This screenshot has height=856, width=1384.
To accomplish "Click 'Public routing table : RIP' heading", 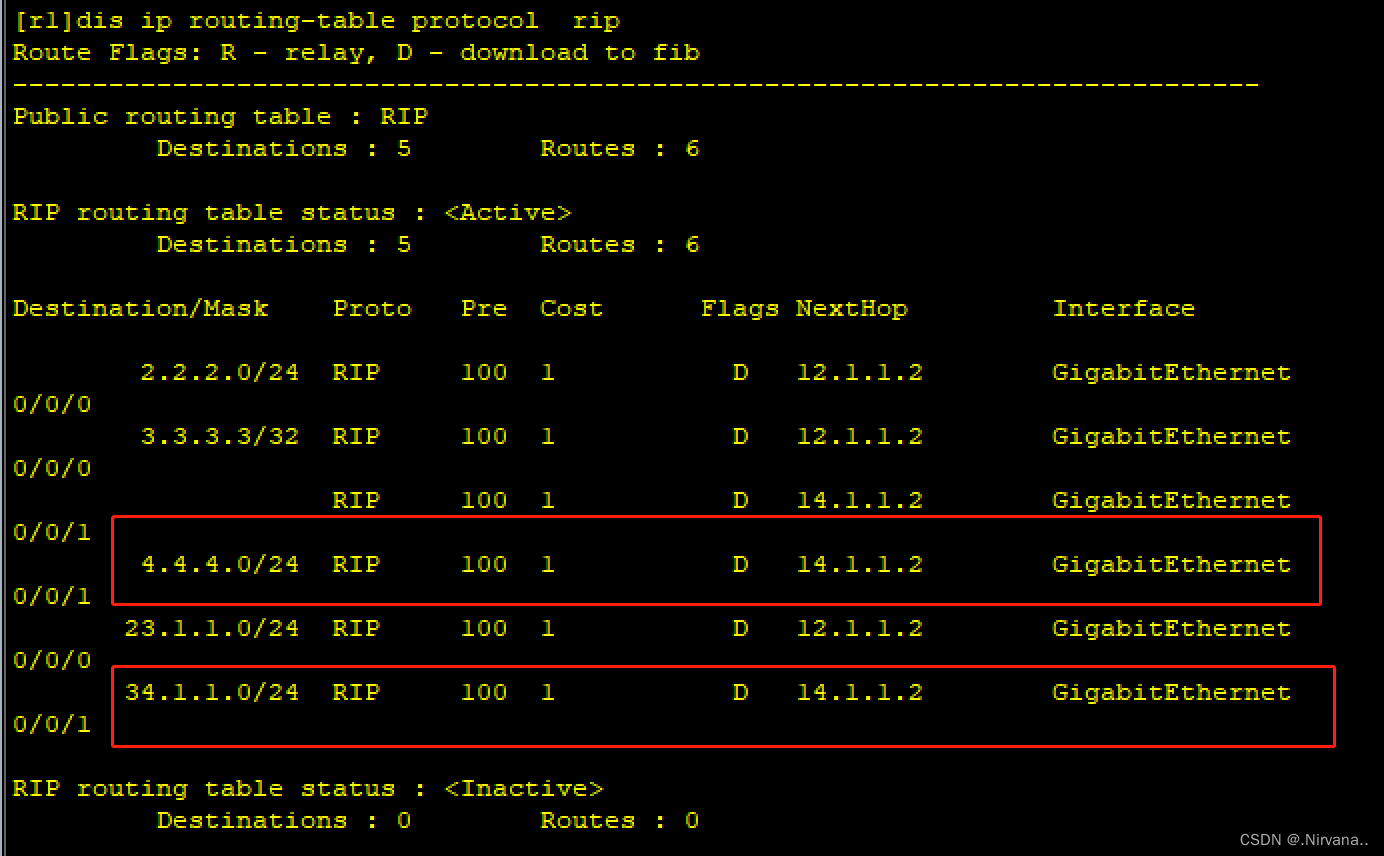I will click(220, 117).
